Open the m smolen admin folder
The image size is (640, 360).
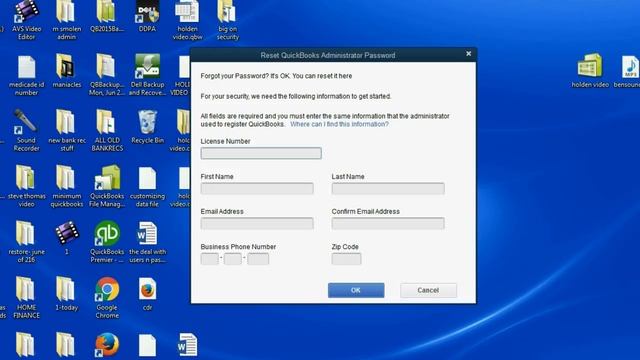pyautogui.click(x=67, y=20)
